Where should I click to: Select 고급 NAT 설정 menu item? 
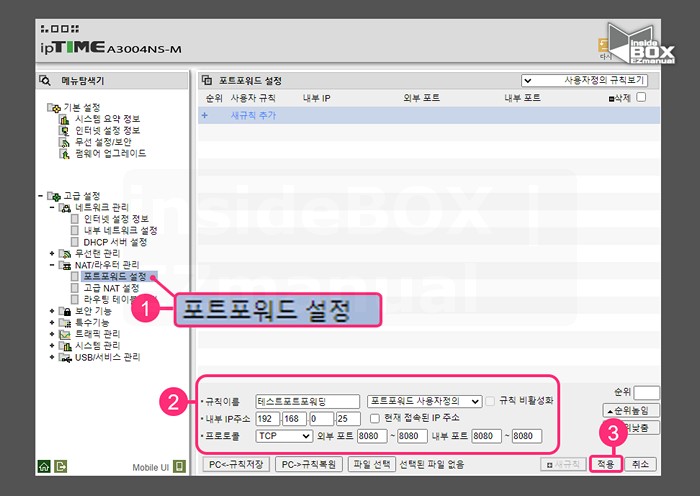(x=111, y=287)
